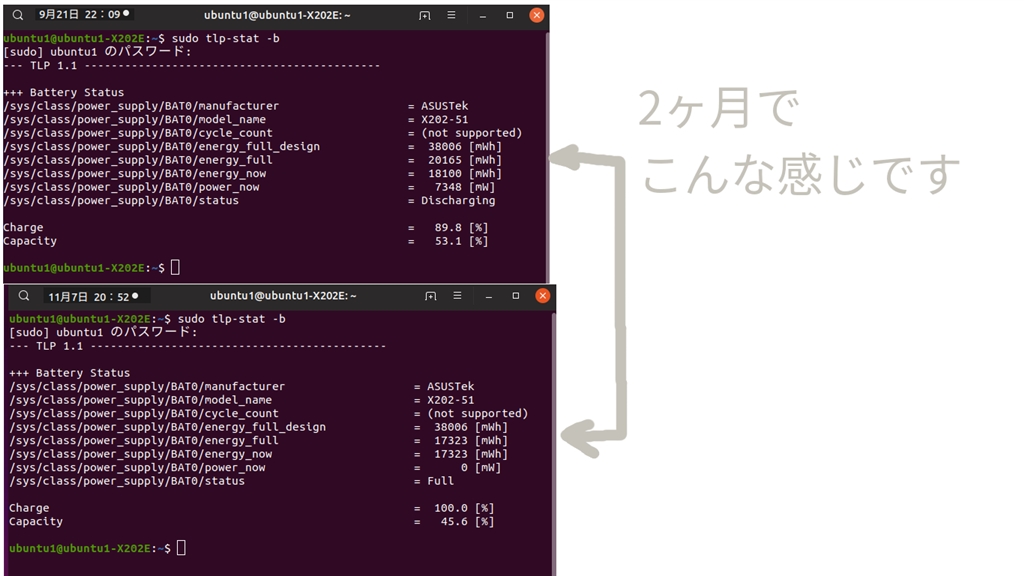Screen dimensions: 1024x576
Task: Click the lower terminal prompt cursor
Action: click(181, 548)
